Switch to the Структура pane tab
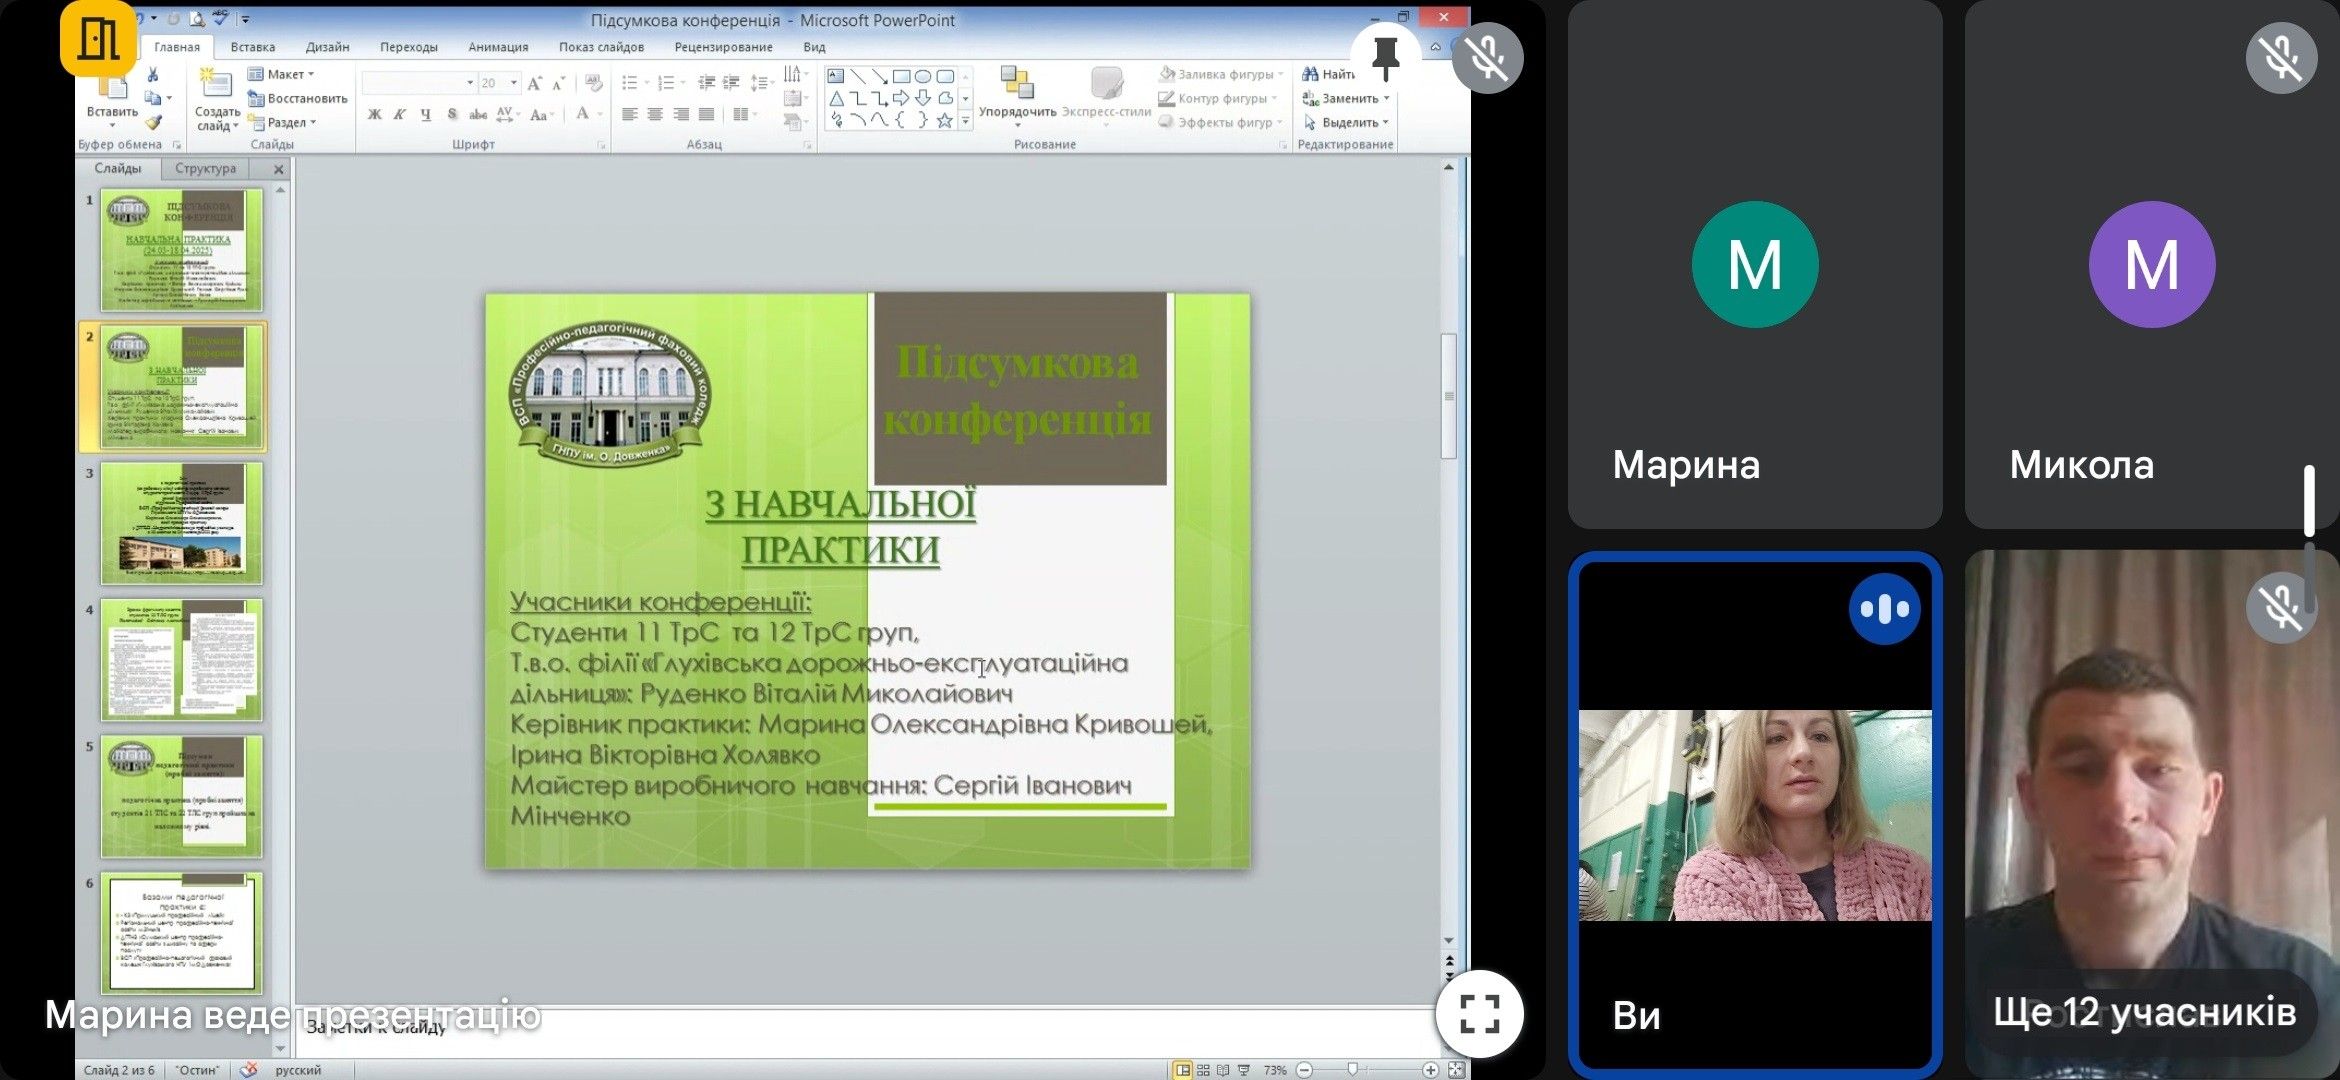 point(205,168)
